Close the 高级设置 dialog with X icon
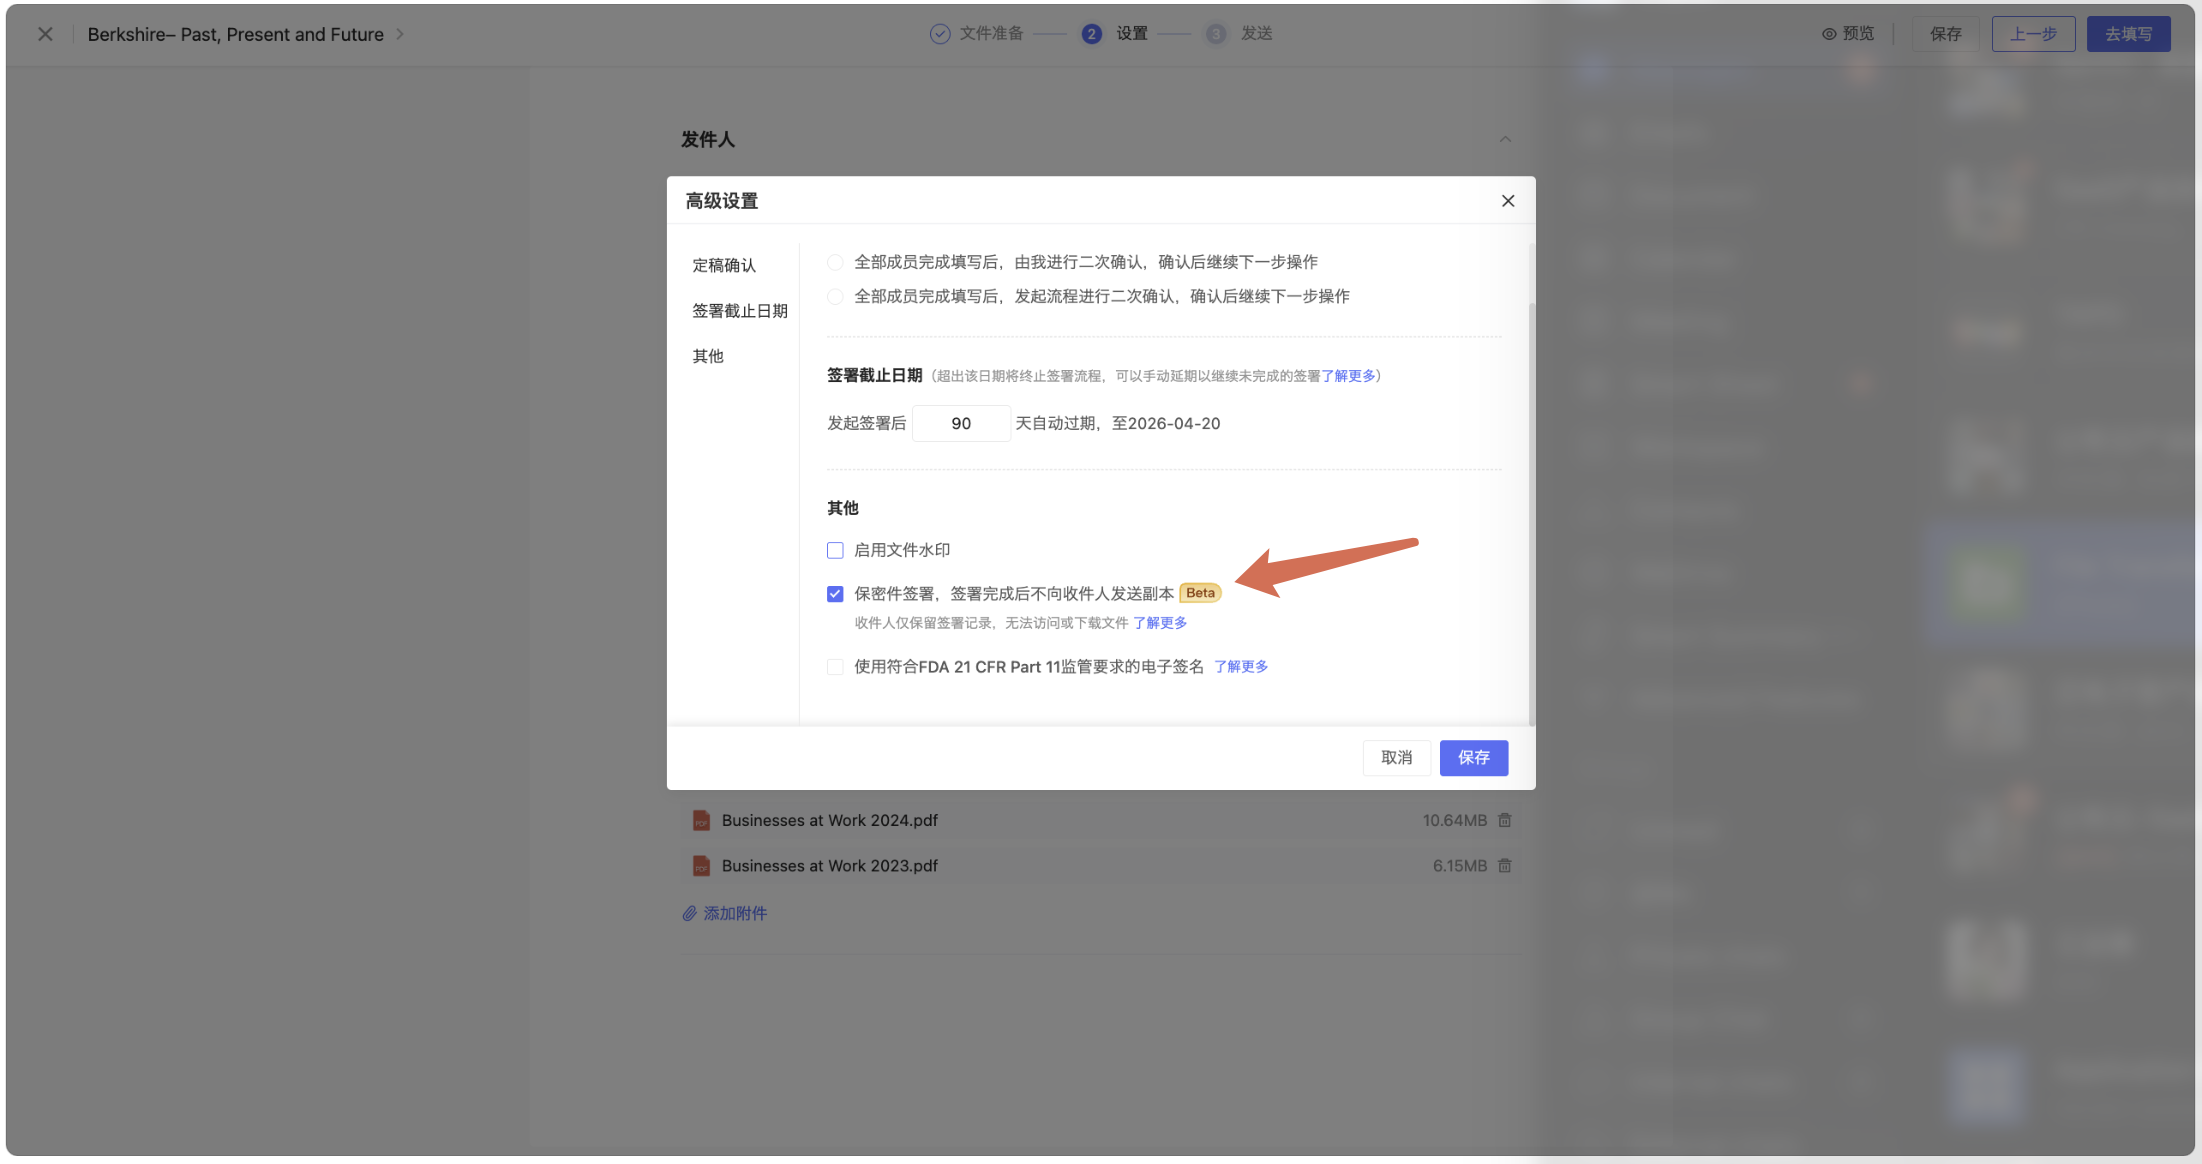 pos(1508,201)
